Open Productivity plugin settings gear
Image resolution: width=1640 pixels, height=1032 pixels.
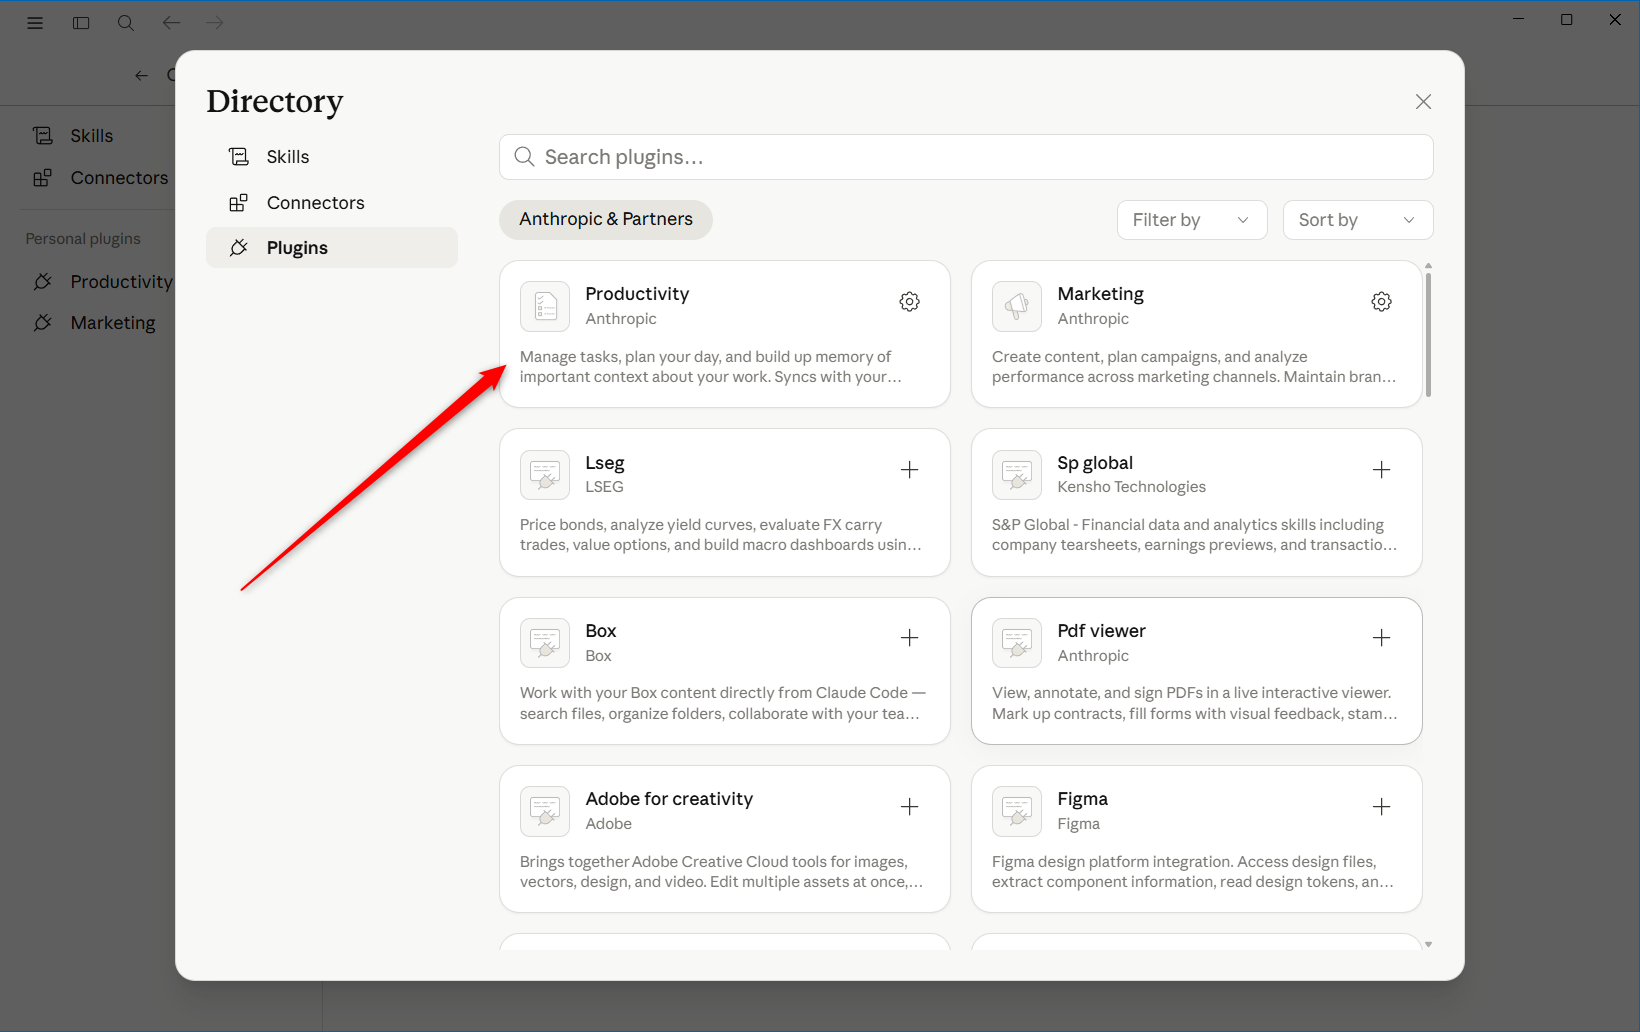[909, 302]
